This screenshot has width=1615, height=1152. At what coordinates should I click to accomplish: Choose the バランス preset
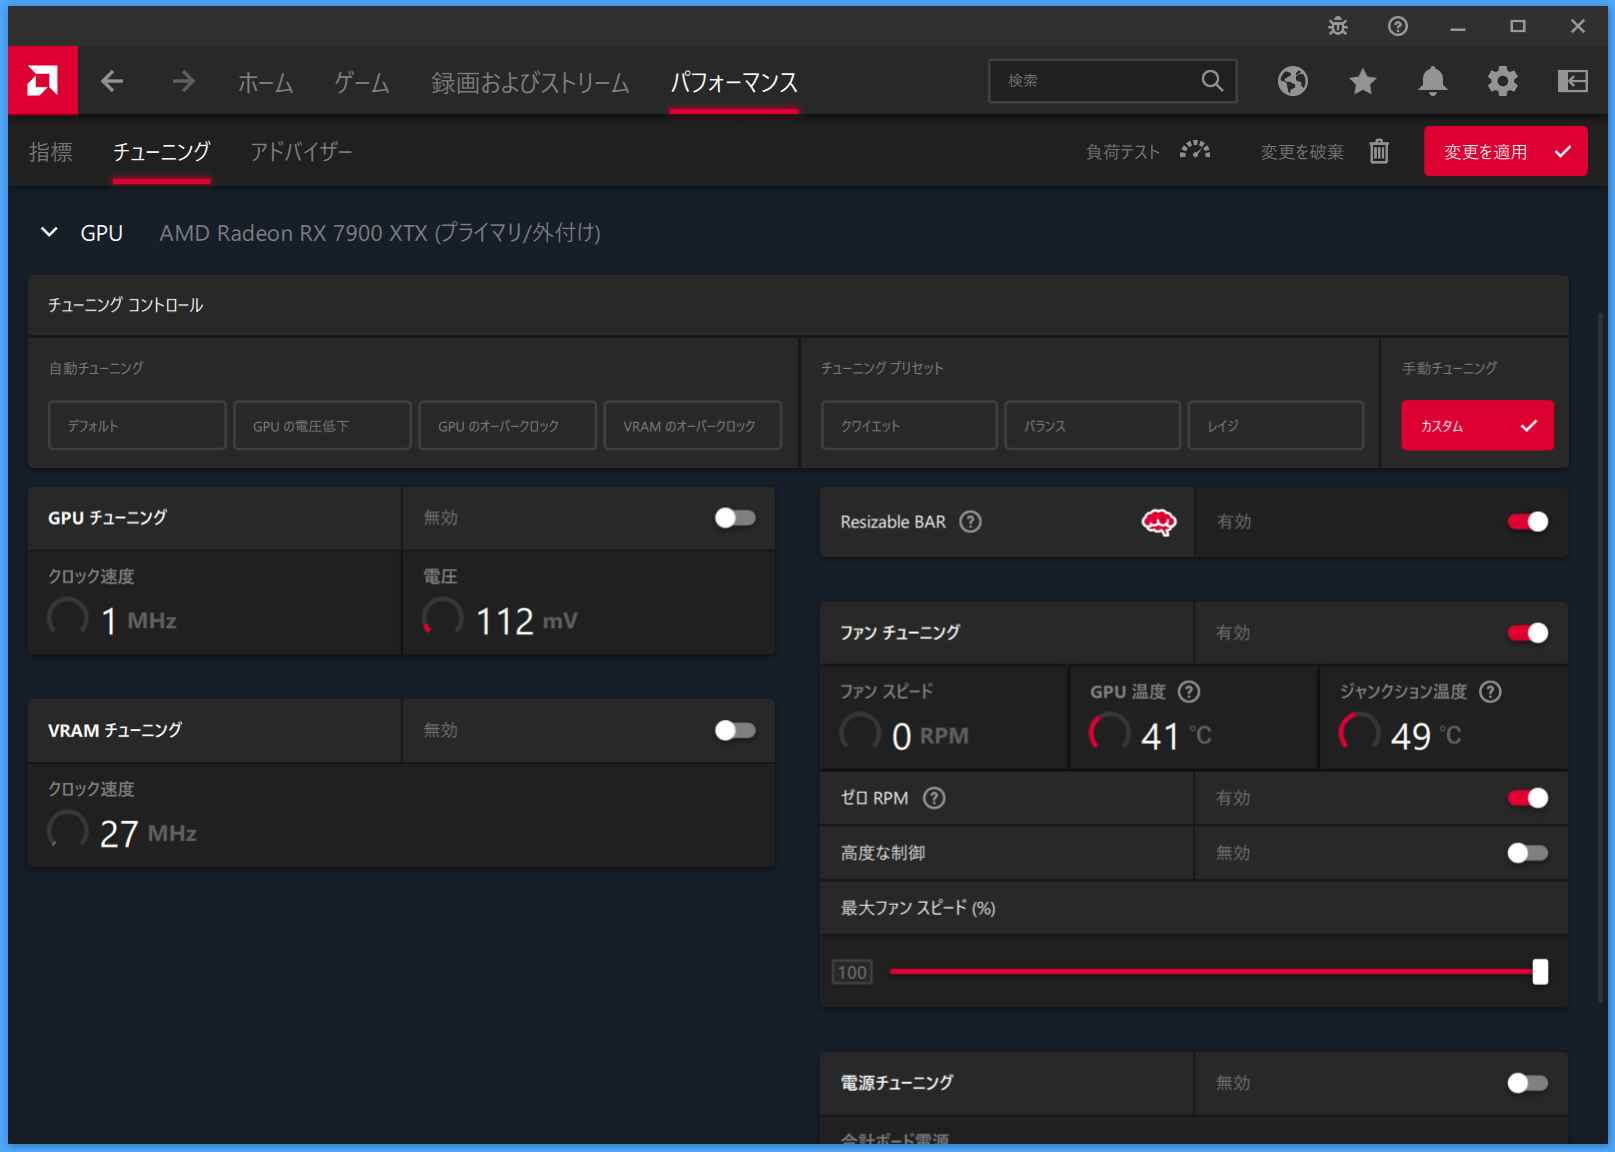[x=1092, y=426]
